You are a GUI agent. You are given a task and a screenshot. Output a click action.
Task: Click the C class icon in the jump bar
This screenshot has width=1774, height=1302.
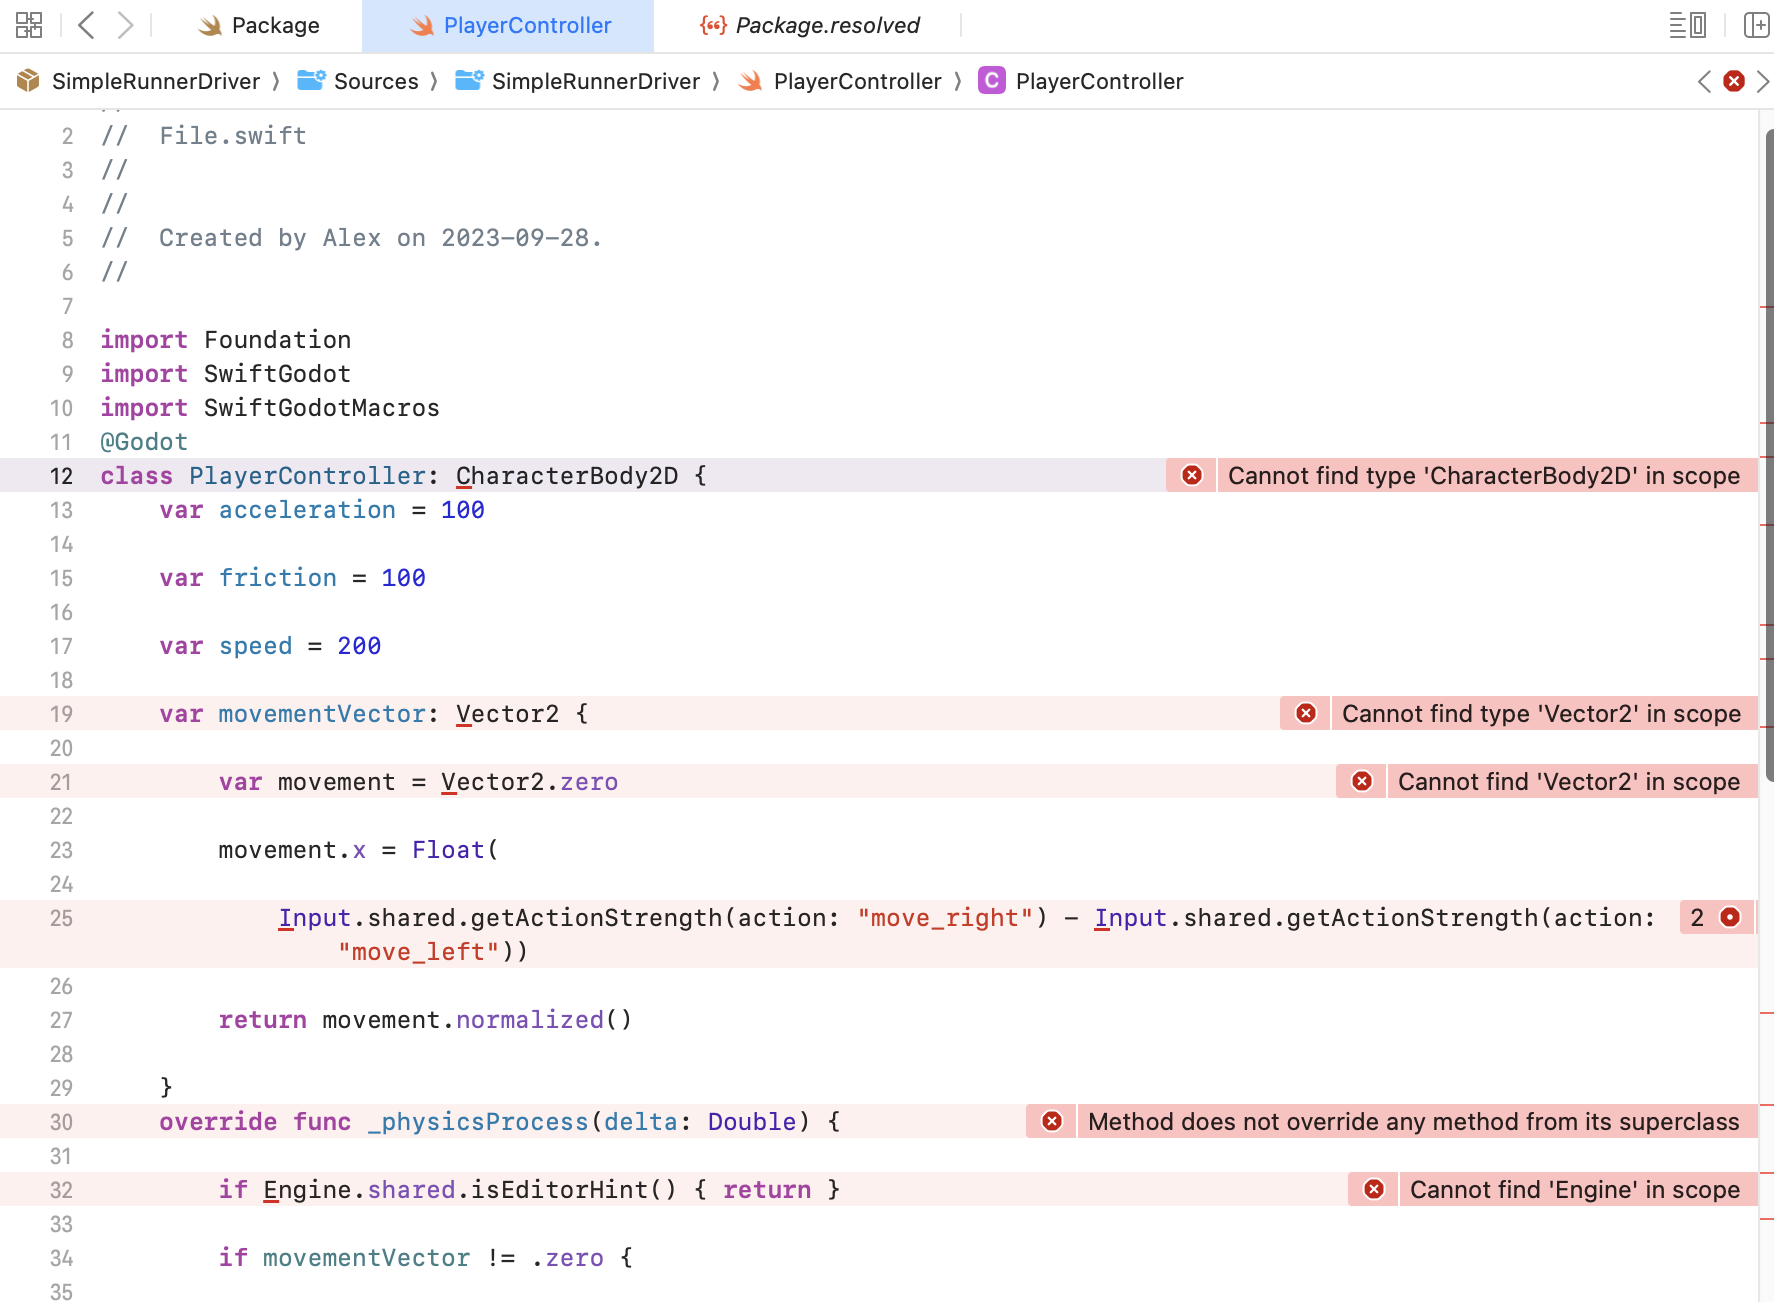click(991, 81)
